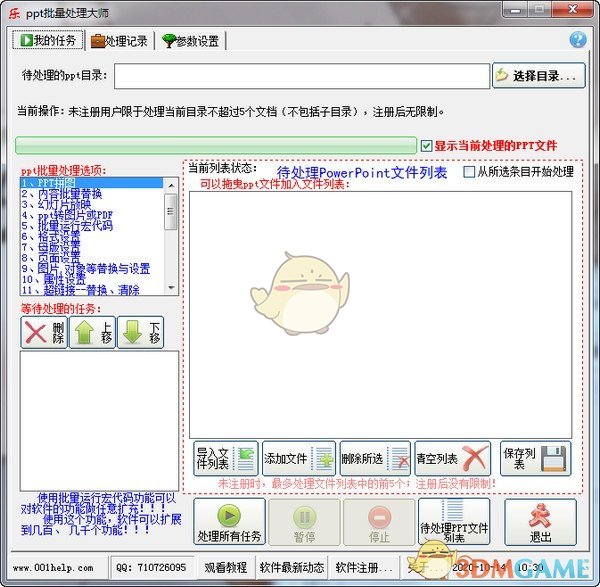Image resolution: width=600 pixels, height=587 pixels.
Task: Click the 等待处理的任务 empty task list box
Action: tap(99, 421)
